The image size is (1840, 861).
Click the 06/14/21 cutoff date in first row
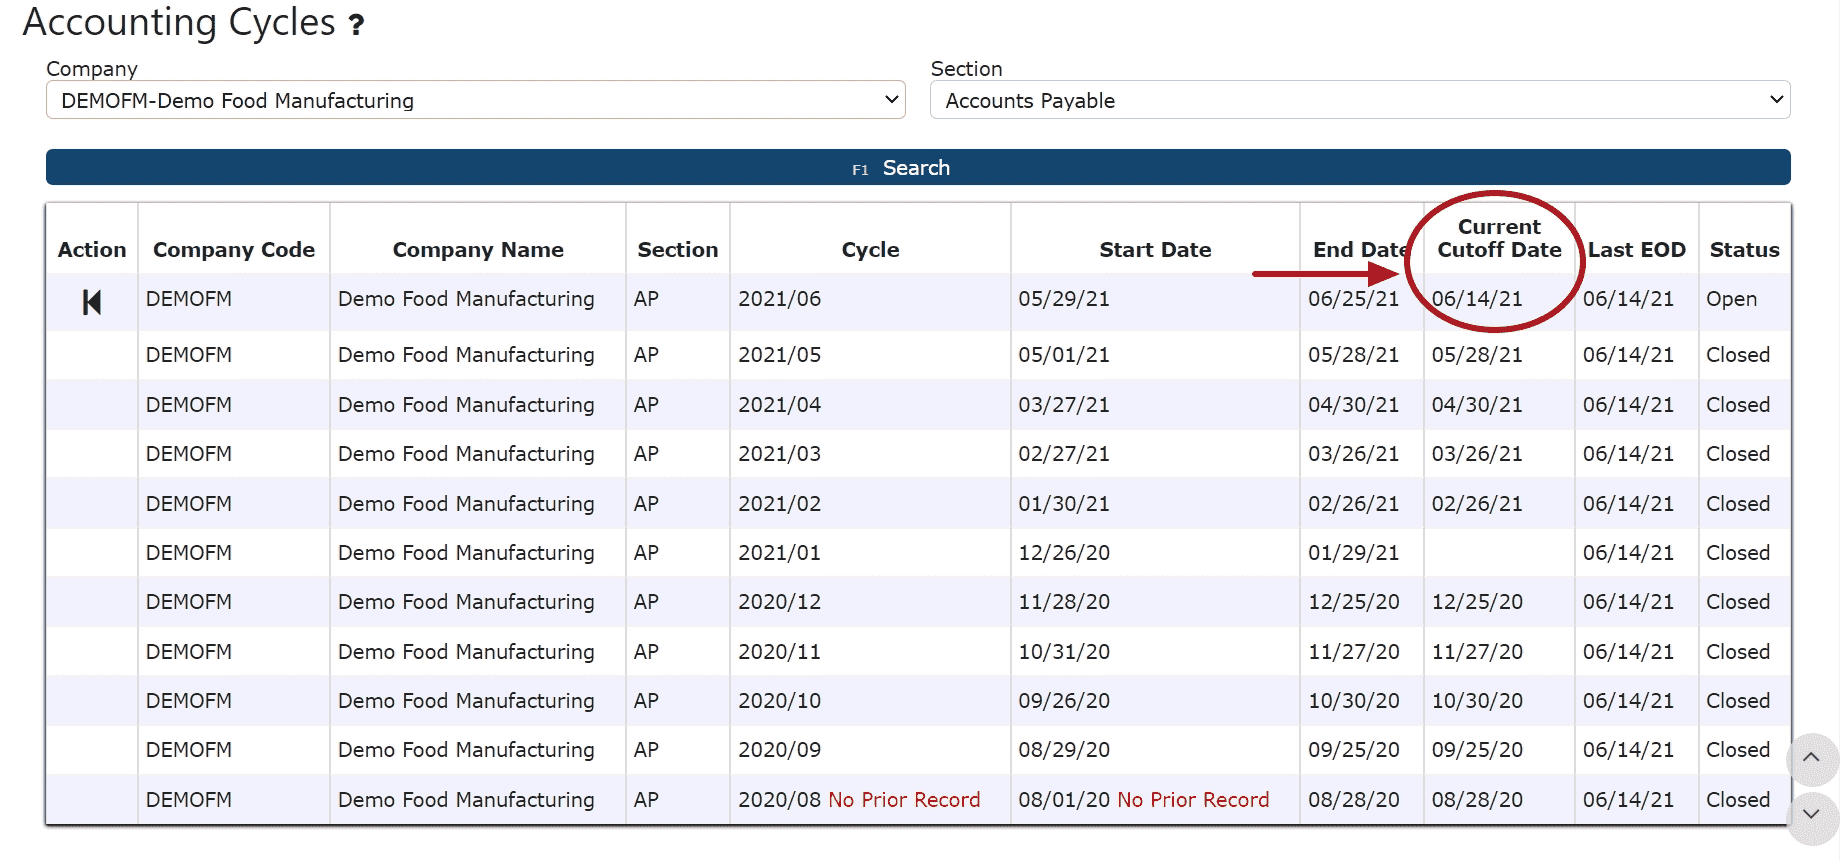[x=1477, y=299]
